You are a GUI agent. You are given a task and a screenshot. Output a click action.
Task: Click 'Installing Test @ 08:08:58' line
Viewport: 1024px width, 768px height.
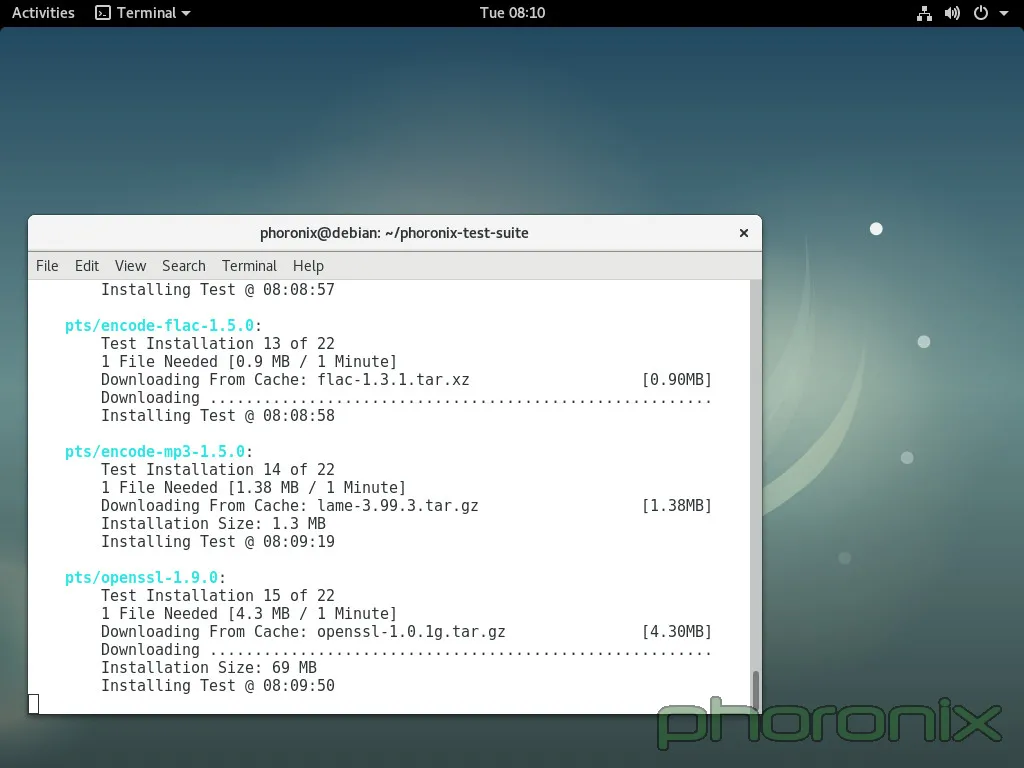(217, 415)
